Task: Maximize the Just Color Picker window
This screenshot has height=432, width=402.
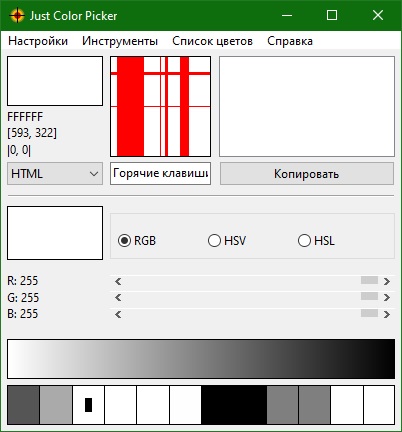Action: click(332, 15)
